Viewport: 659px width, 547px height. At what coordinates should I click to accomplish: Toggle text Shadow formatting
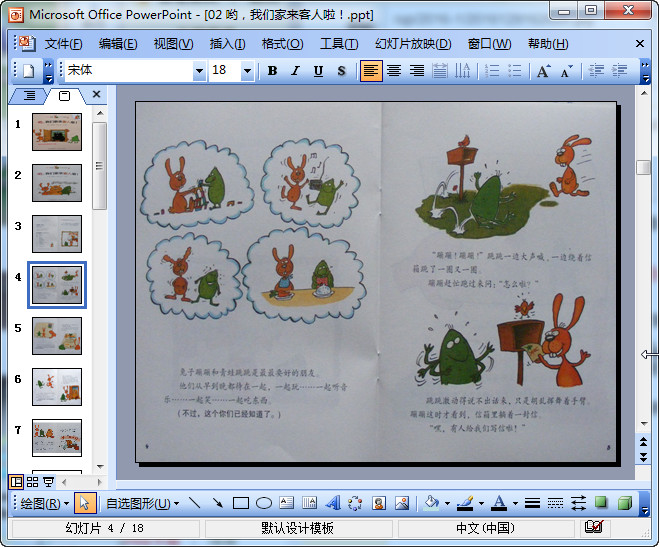tap(342, 71)
